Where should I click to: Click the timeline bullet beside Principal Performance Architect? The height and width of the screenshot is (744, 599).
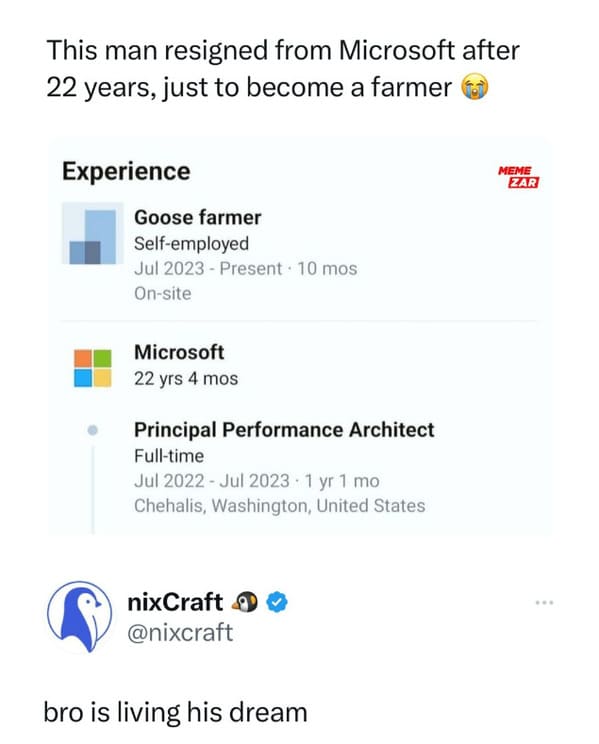pyautogui.click(x=93, y=430)
